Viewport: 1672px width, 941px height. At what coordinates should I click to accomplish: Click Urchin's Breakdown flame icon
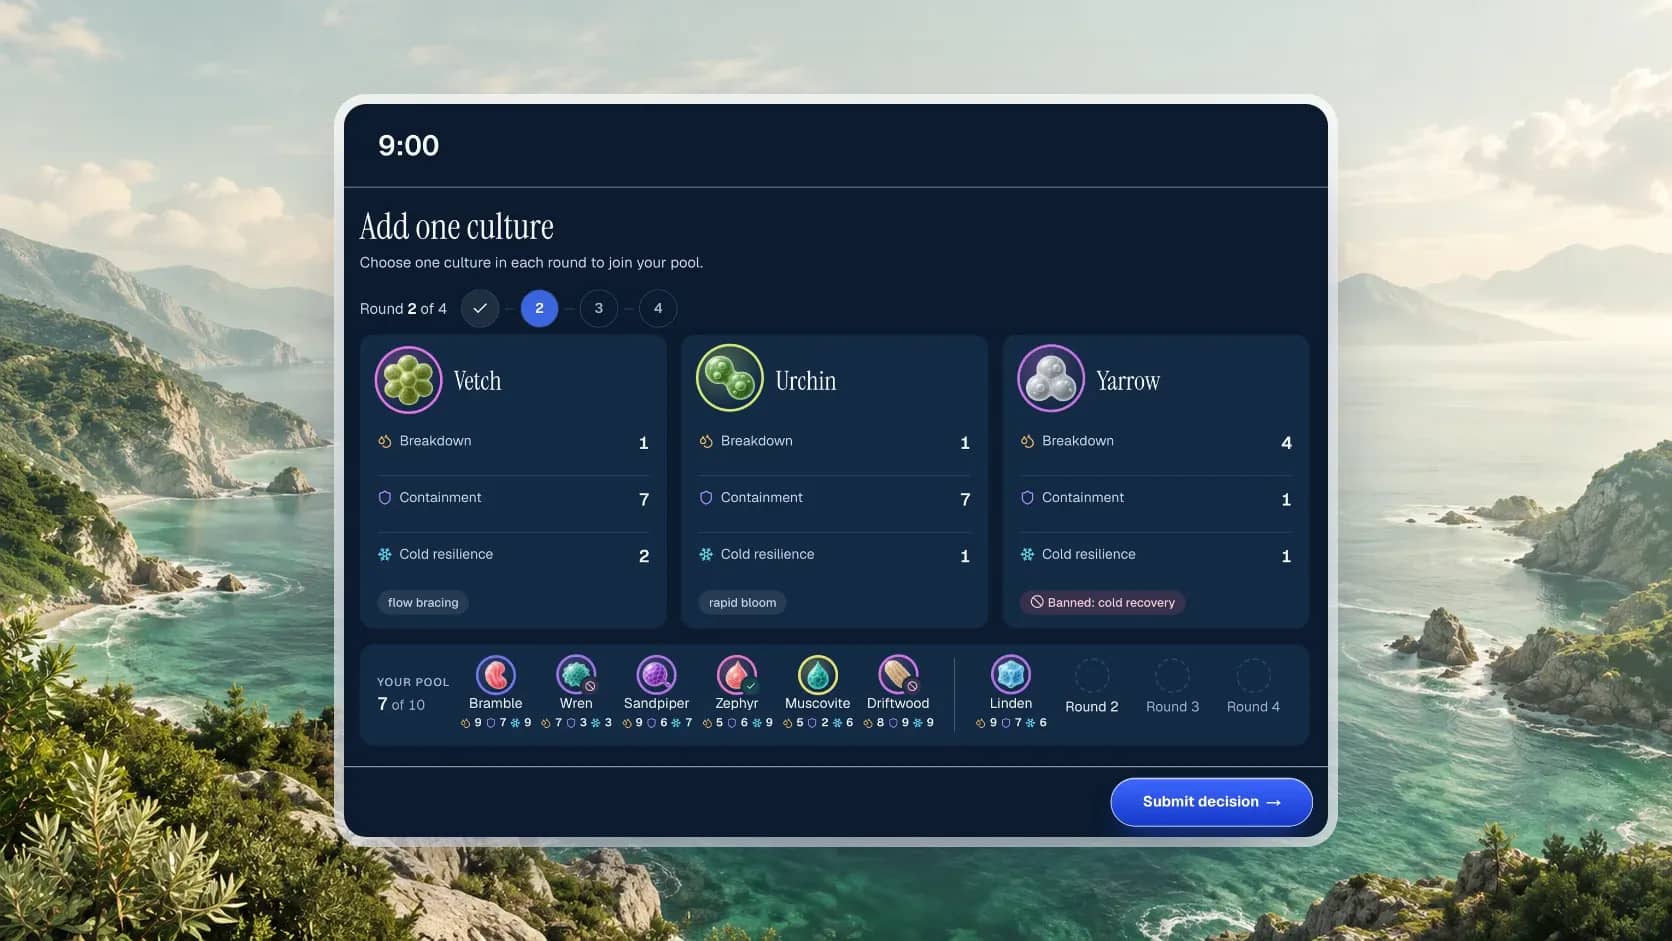[706, 441]
